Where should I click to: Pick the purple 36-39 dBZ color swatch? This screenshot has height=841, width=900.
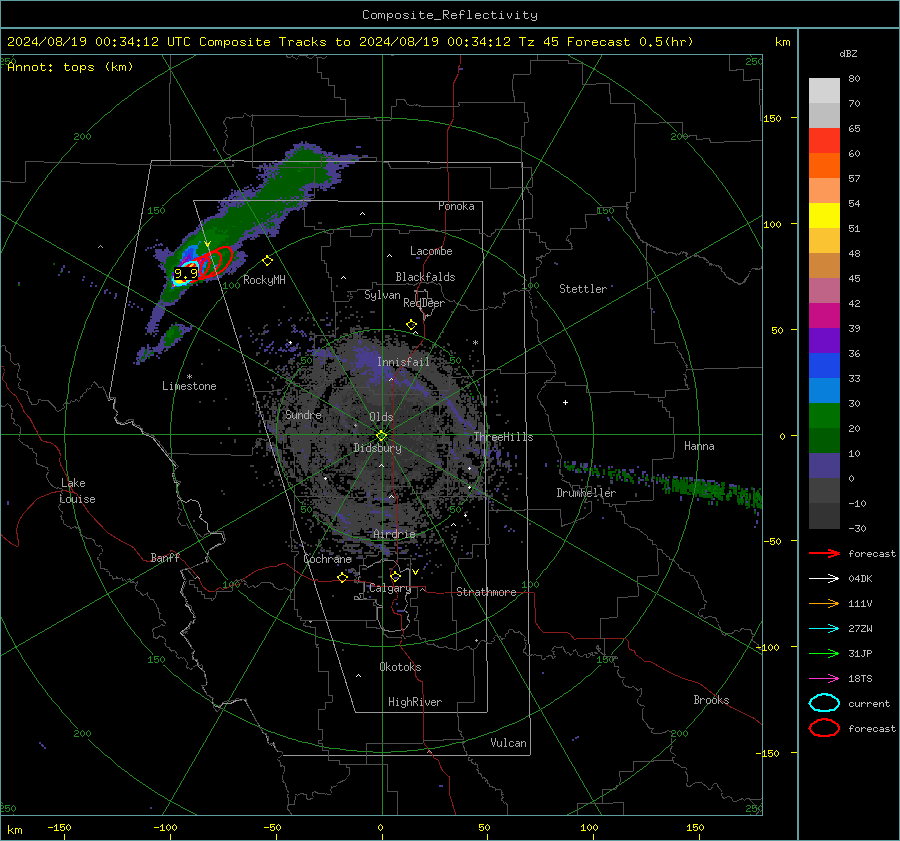[824, 341]
